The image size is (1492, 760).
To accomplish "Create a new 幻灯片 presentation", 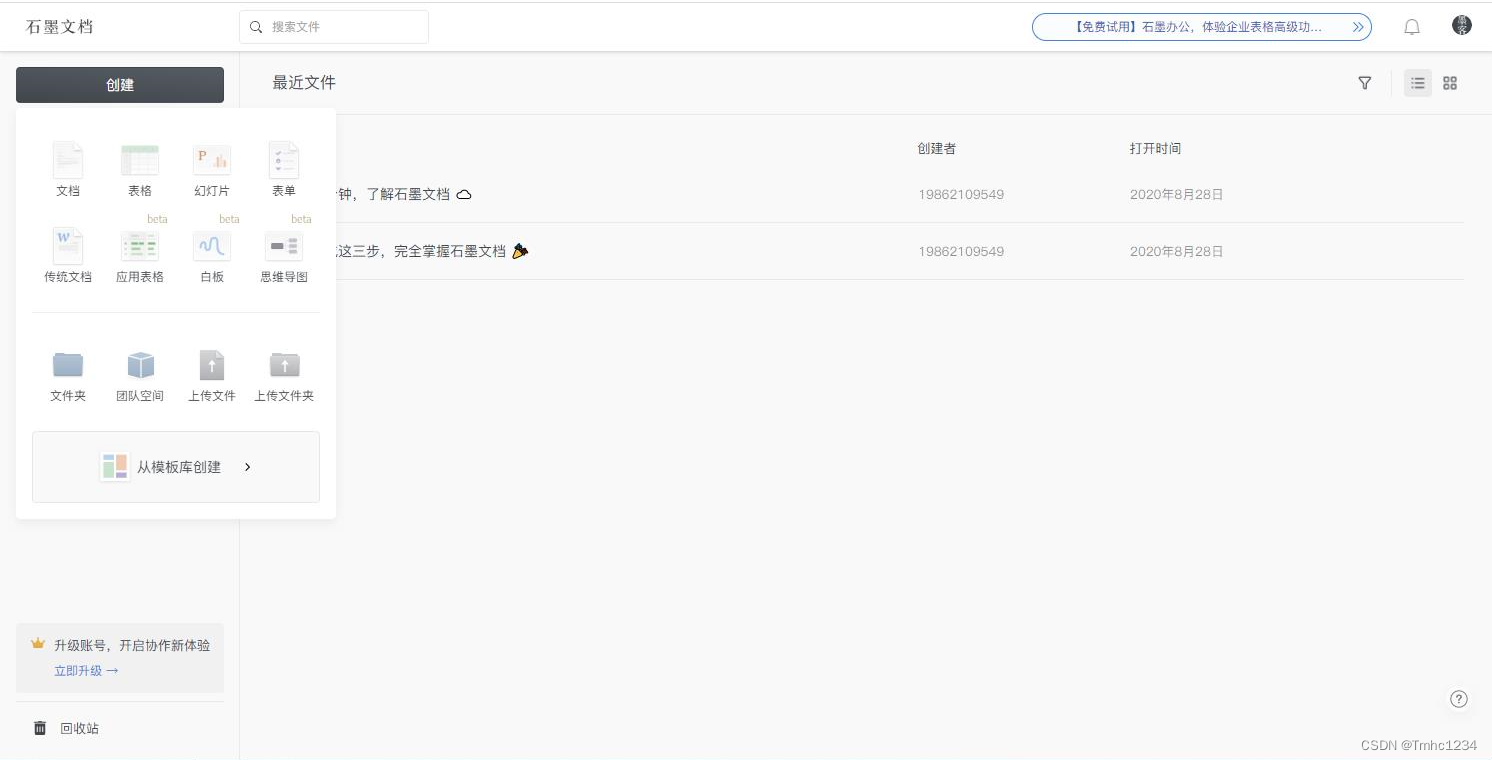I will [x=212, y=169].
